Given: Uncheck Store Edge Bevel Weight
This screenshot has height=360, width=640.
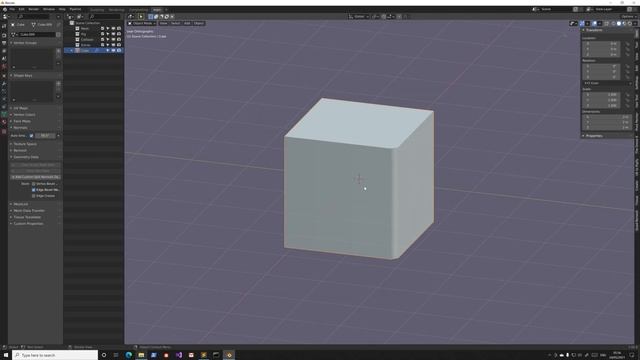Looking at the screenshot, I should pos(33,190).
